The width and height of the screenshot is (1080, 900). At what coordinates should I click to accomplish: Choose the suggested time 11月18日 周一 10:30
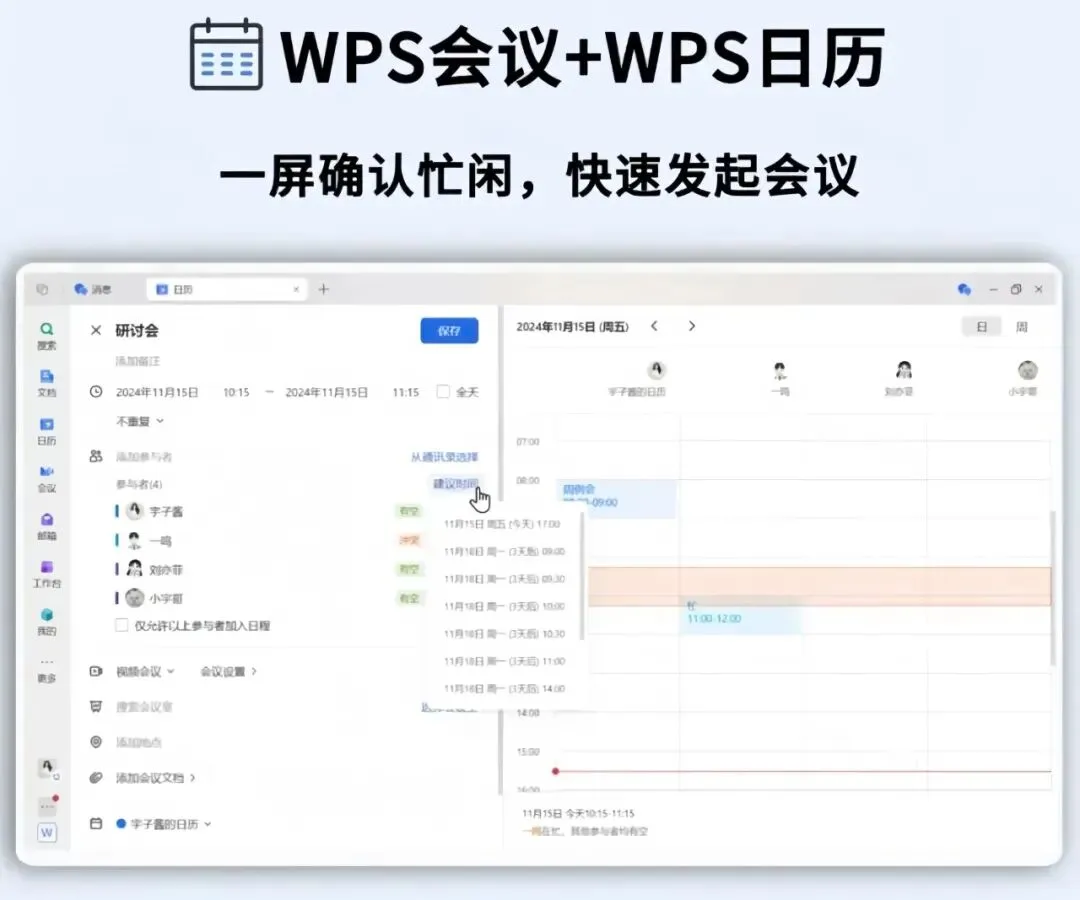click(x=504, y=634)
